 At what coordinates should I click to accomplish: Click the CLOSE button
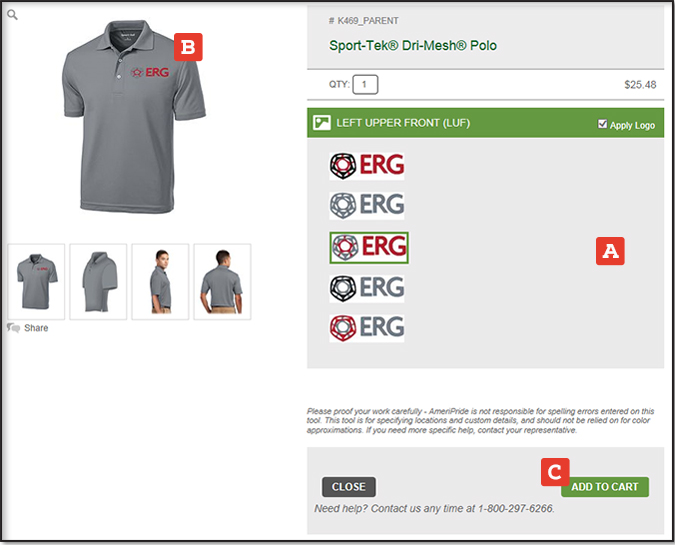(349, 487)
